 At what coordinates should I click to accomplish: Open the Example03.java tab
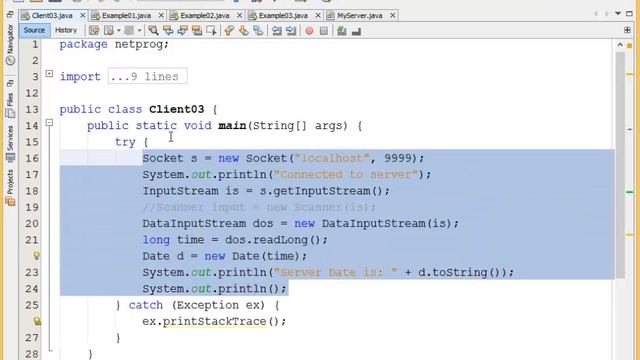283,16
